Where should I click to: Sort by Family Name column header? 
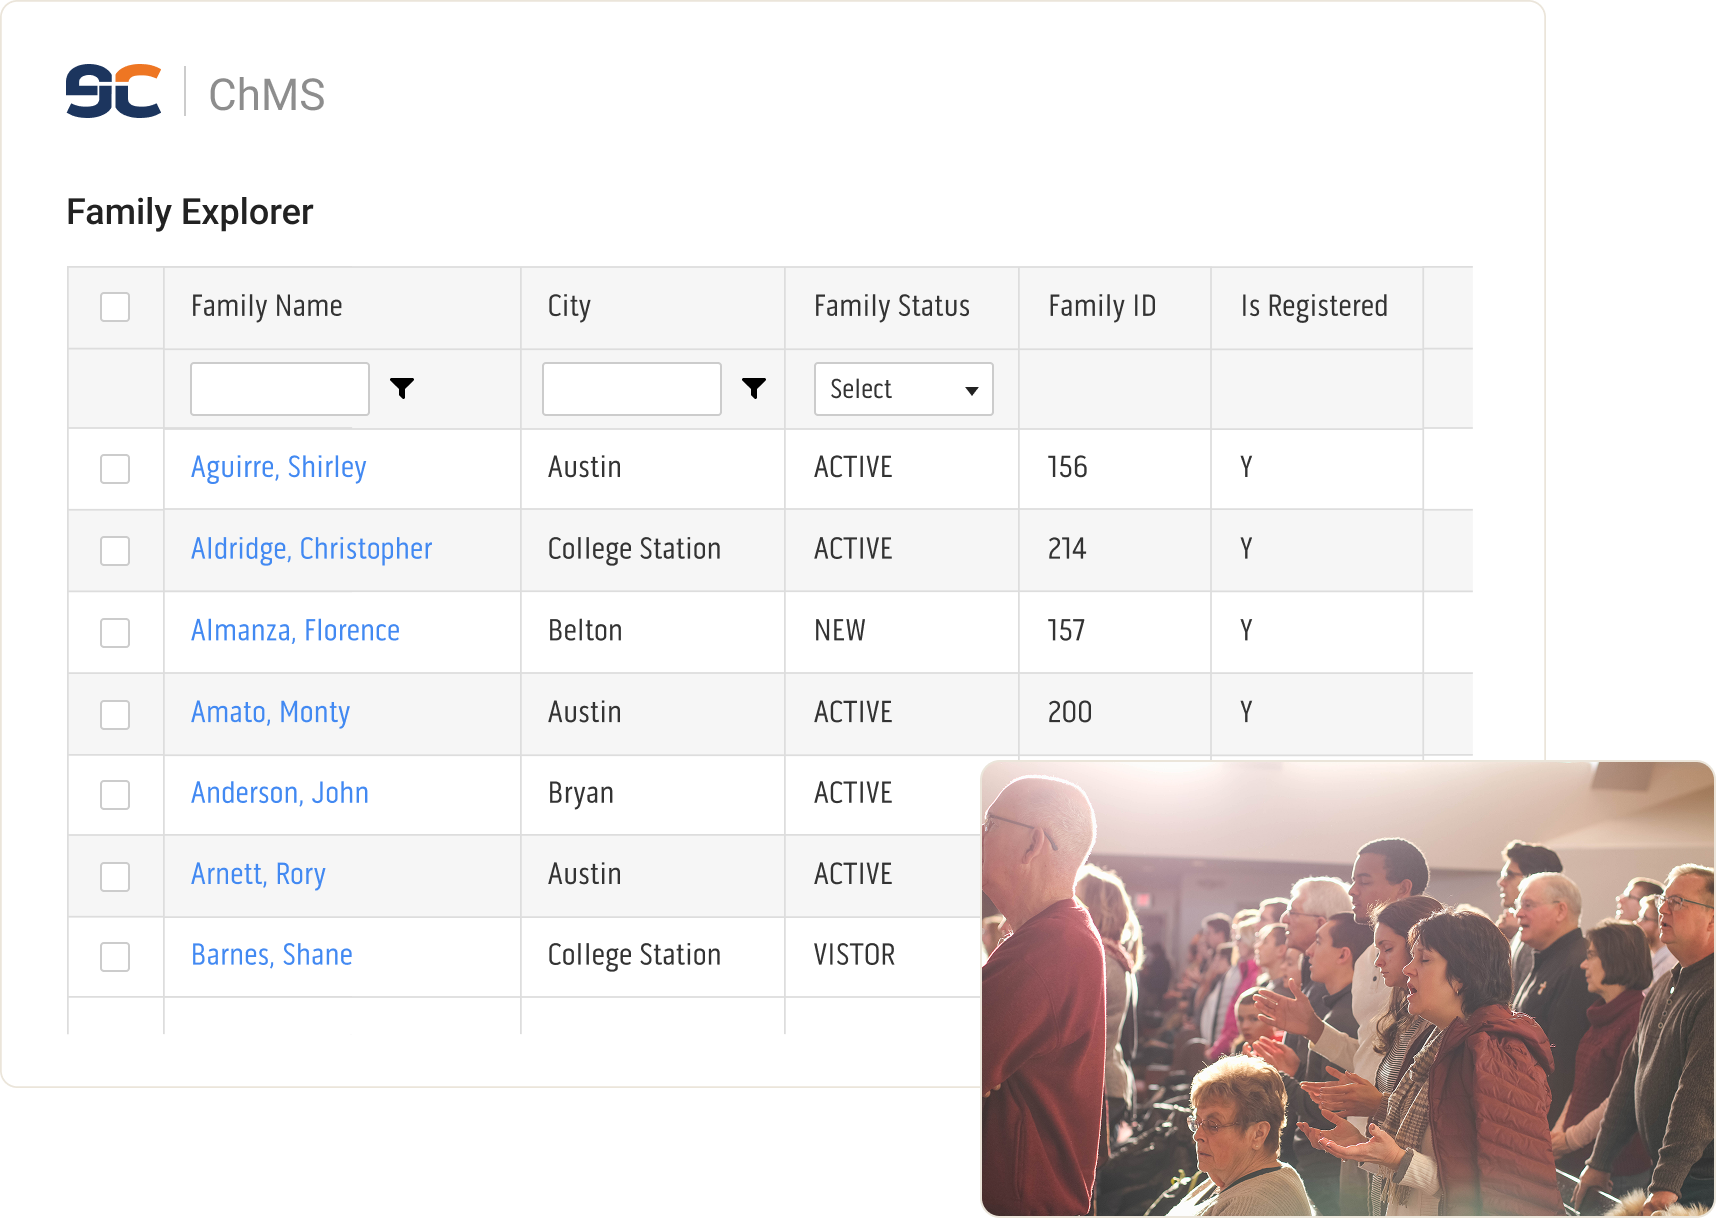(266, 306)
